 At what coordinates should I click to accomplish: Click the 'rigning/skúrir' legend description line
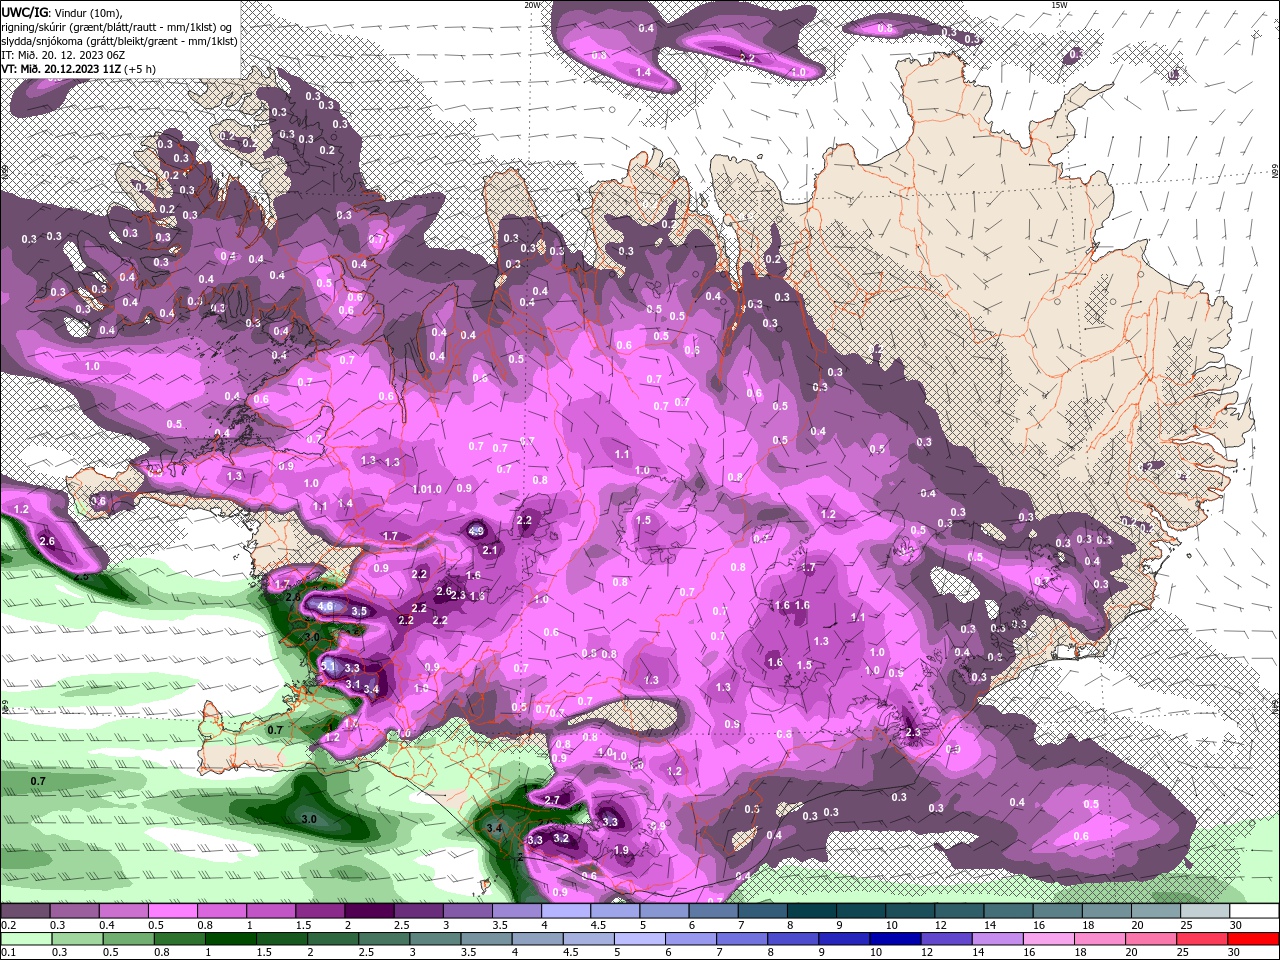(x=118, y=27)
